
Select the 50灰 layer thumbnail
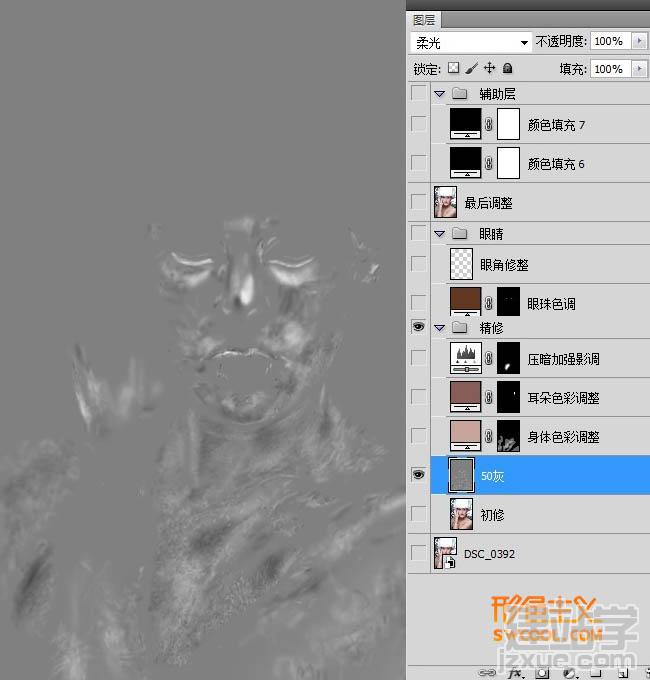[461, 475]
